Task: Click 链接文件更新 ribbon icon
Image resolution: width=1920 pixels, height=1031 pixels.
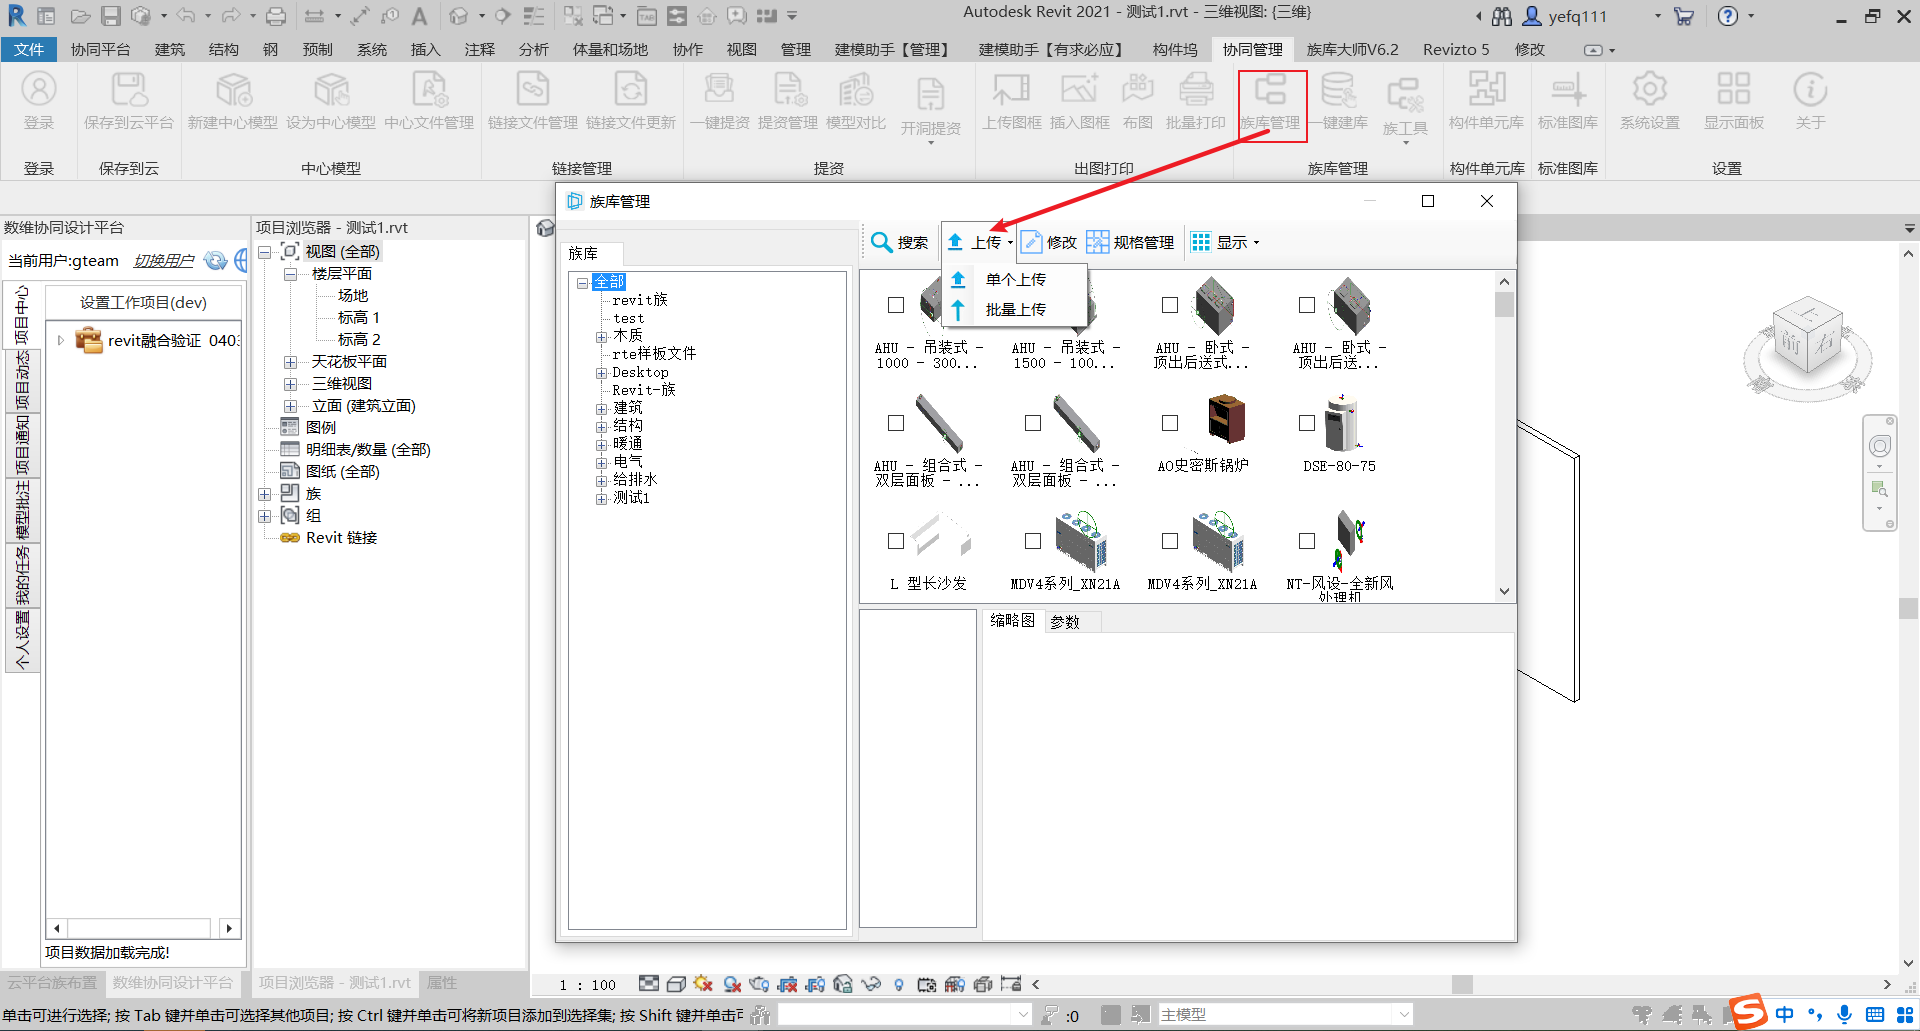Action: (631, 100)
